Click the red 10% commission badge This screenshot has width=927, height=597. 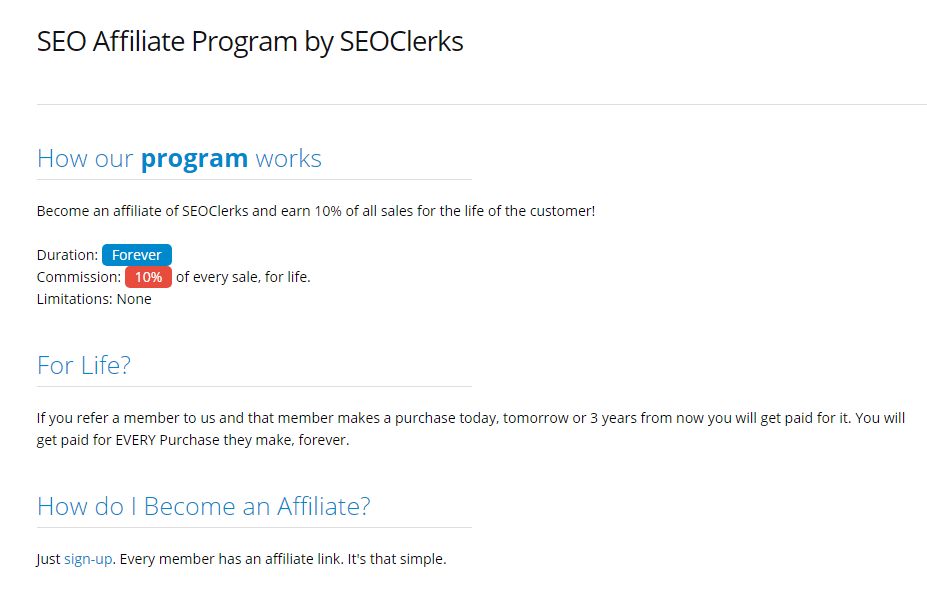[x=148, y=277]
